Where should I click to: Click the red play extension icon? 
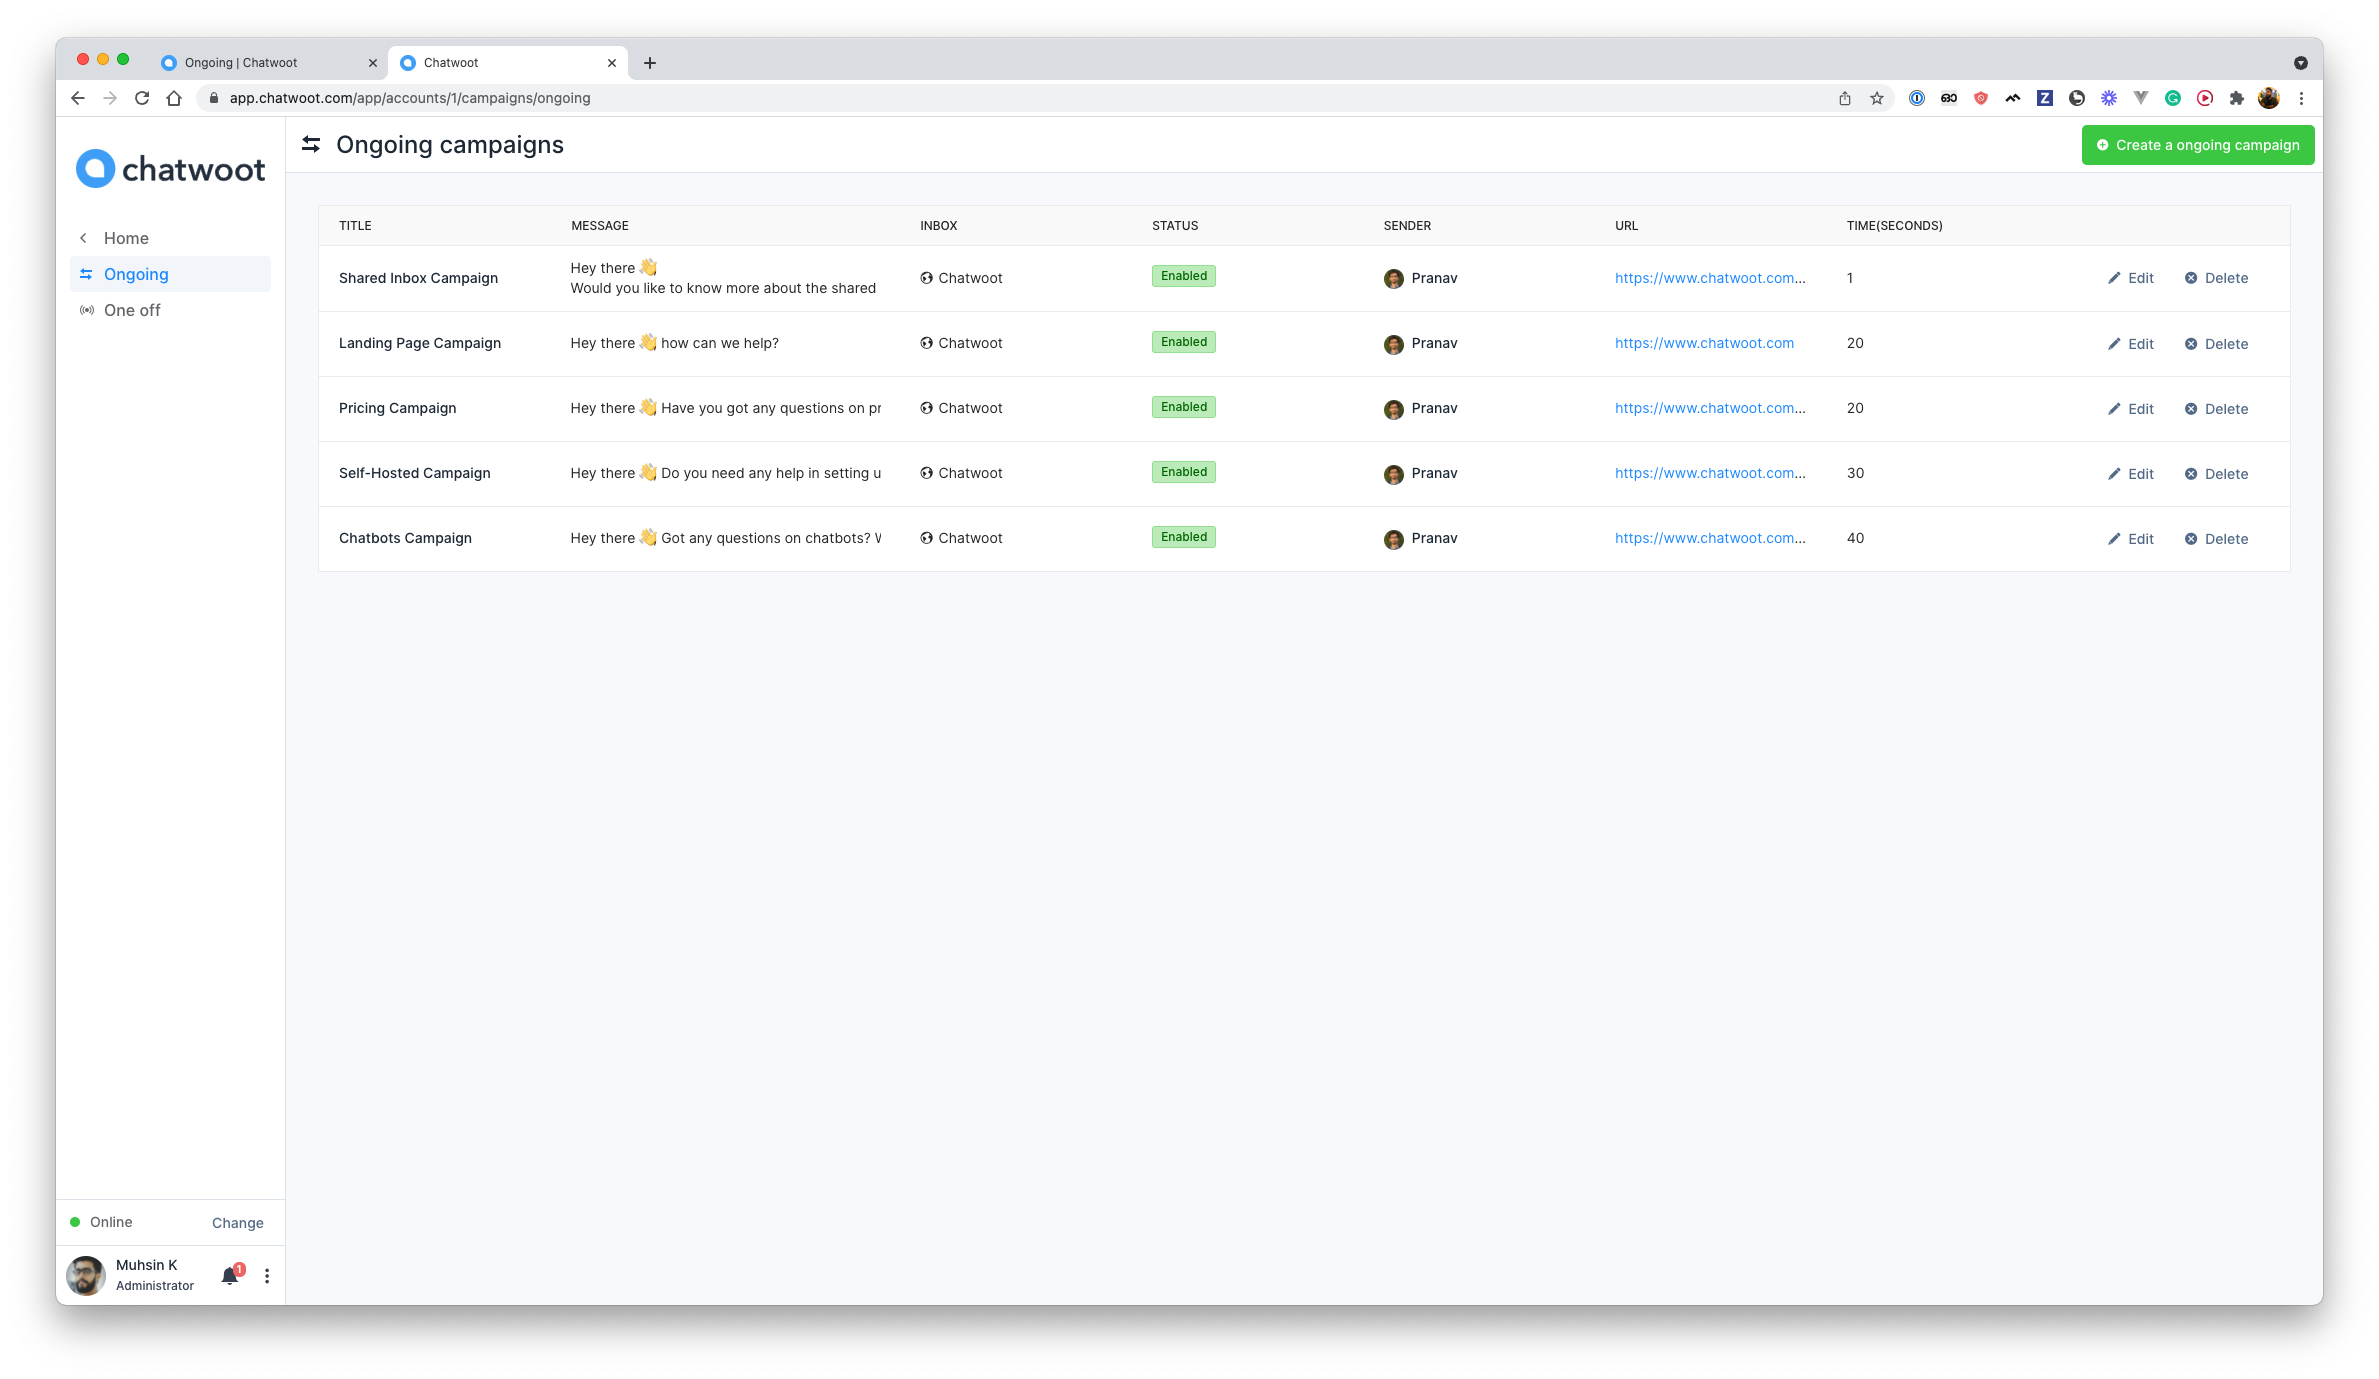click(x=2205, y=98)
